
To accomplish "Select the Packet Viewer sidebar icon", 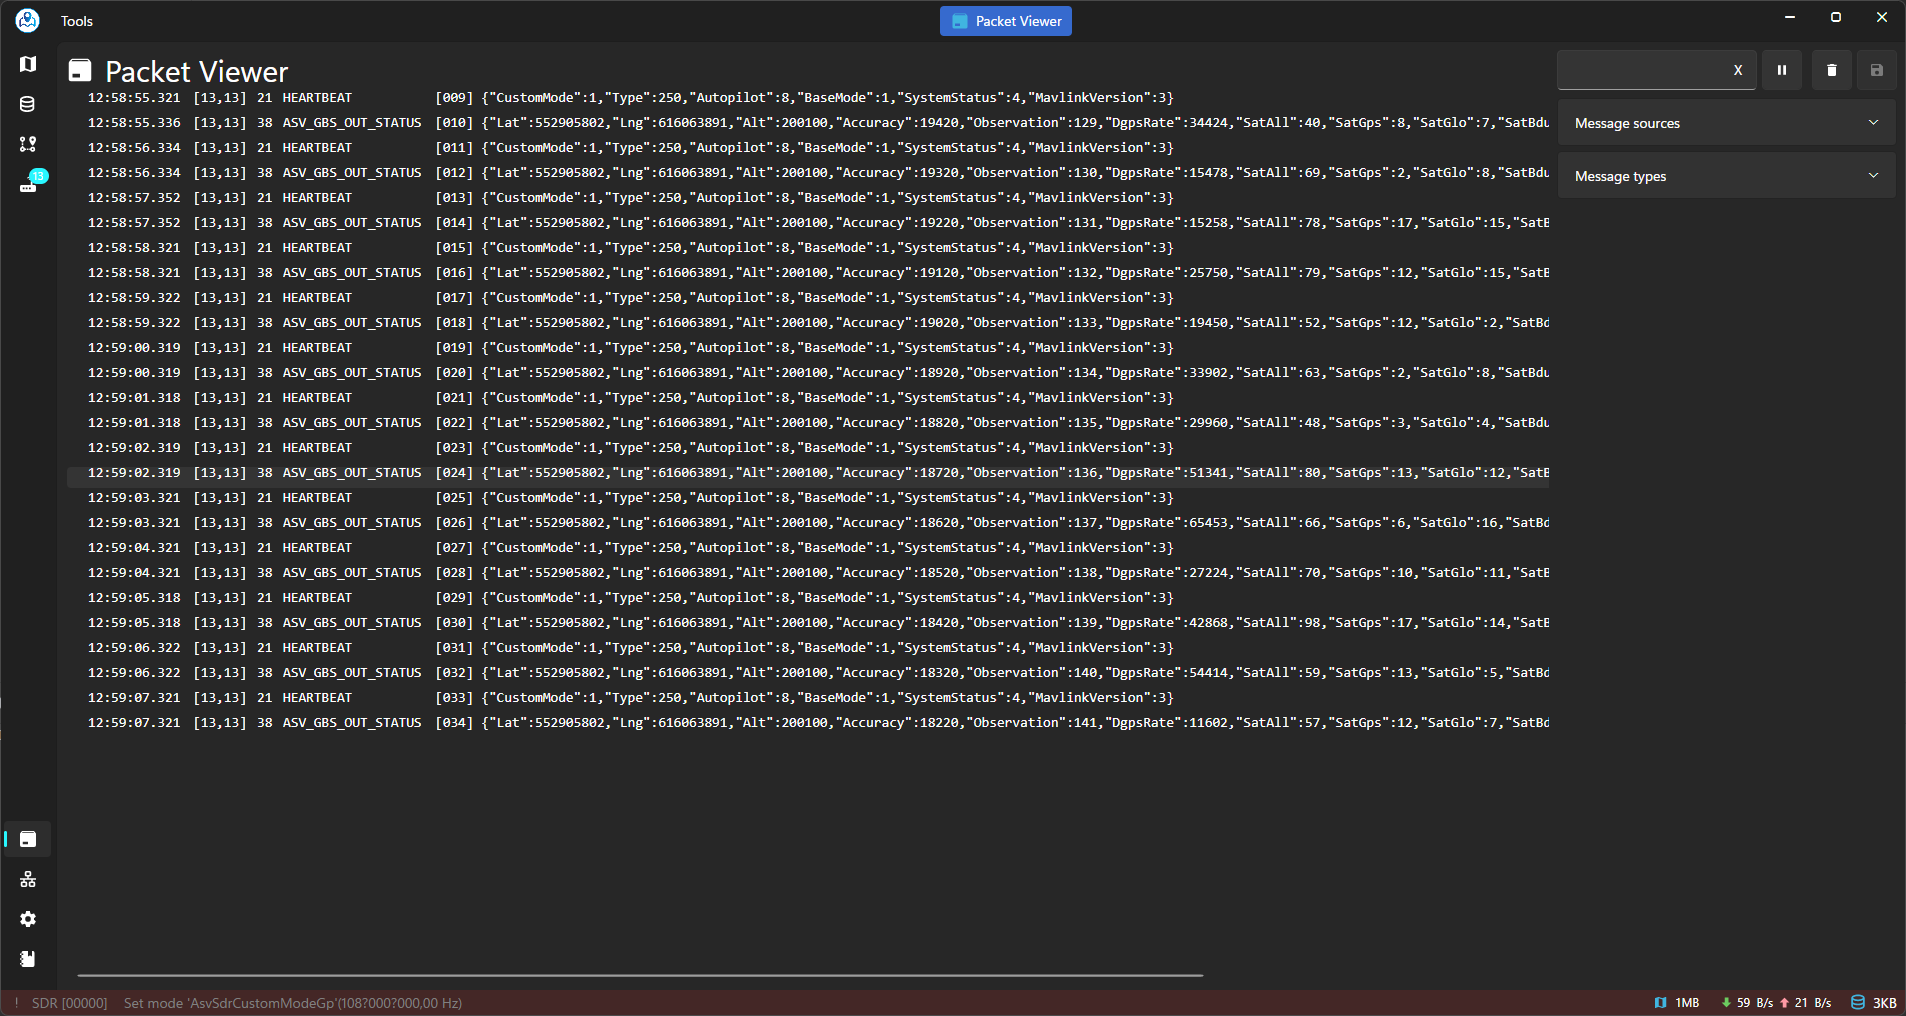I will coord(28,839).
